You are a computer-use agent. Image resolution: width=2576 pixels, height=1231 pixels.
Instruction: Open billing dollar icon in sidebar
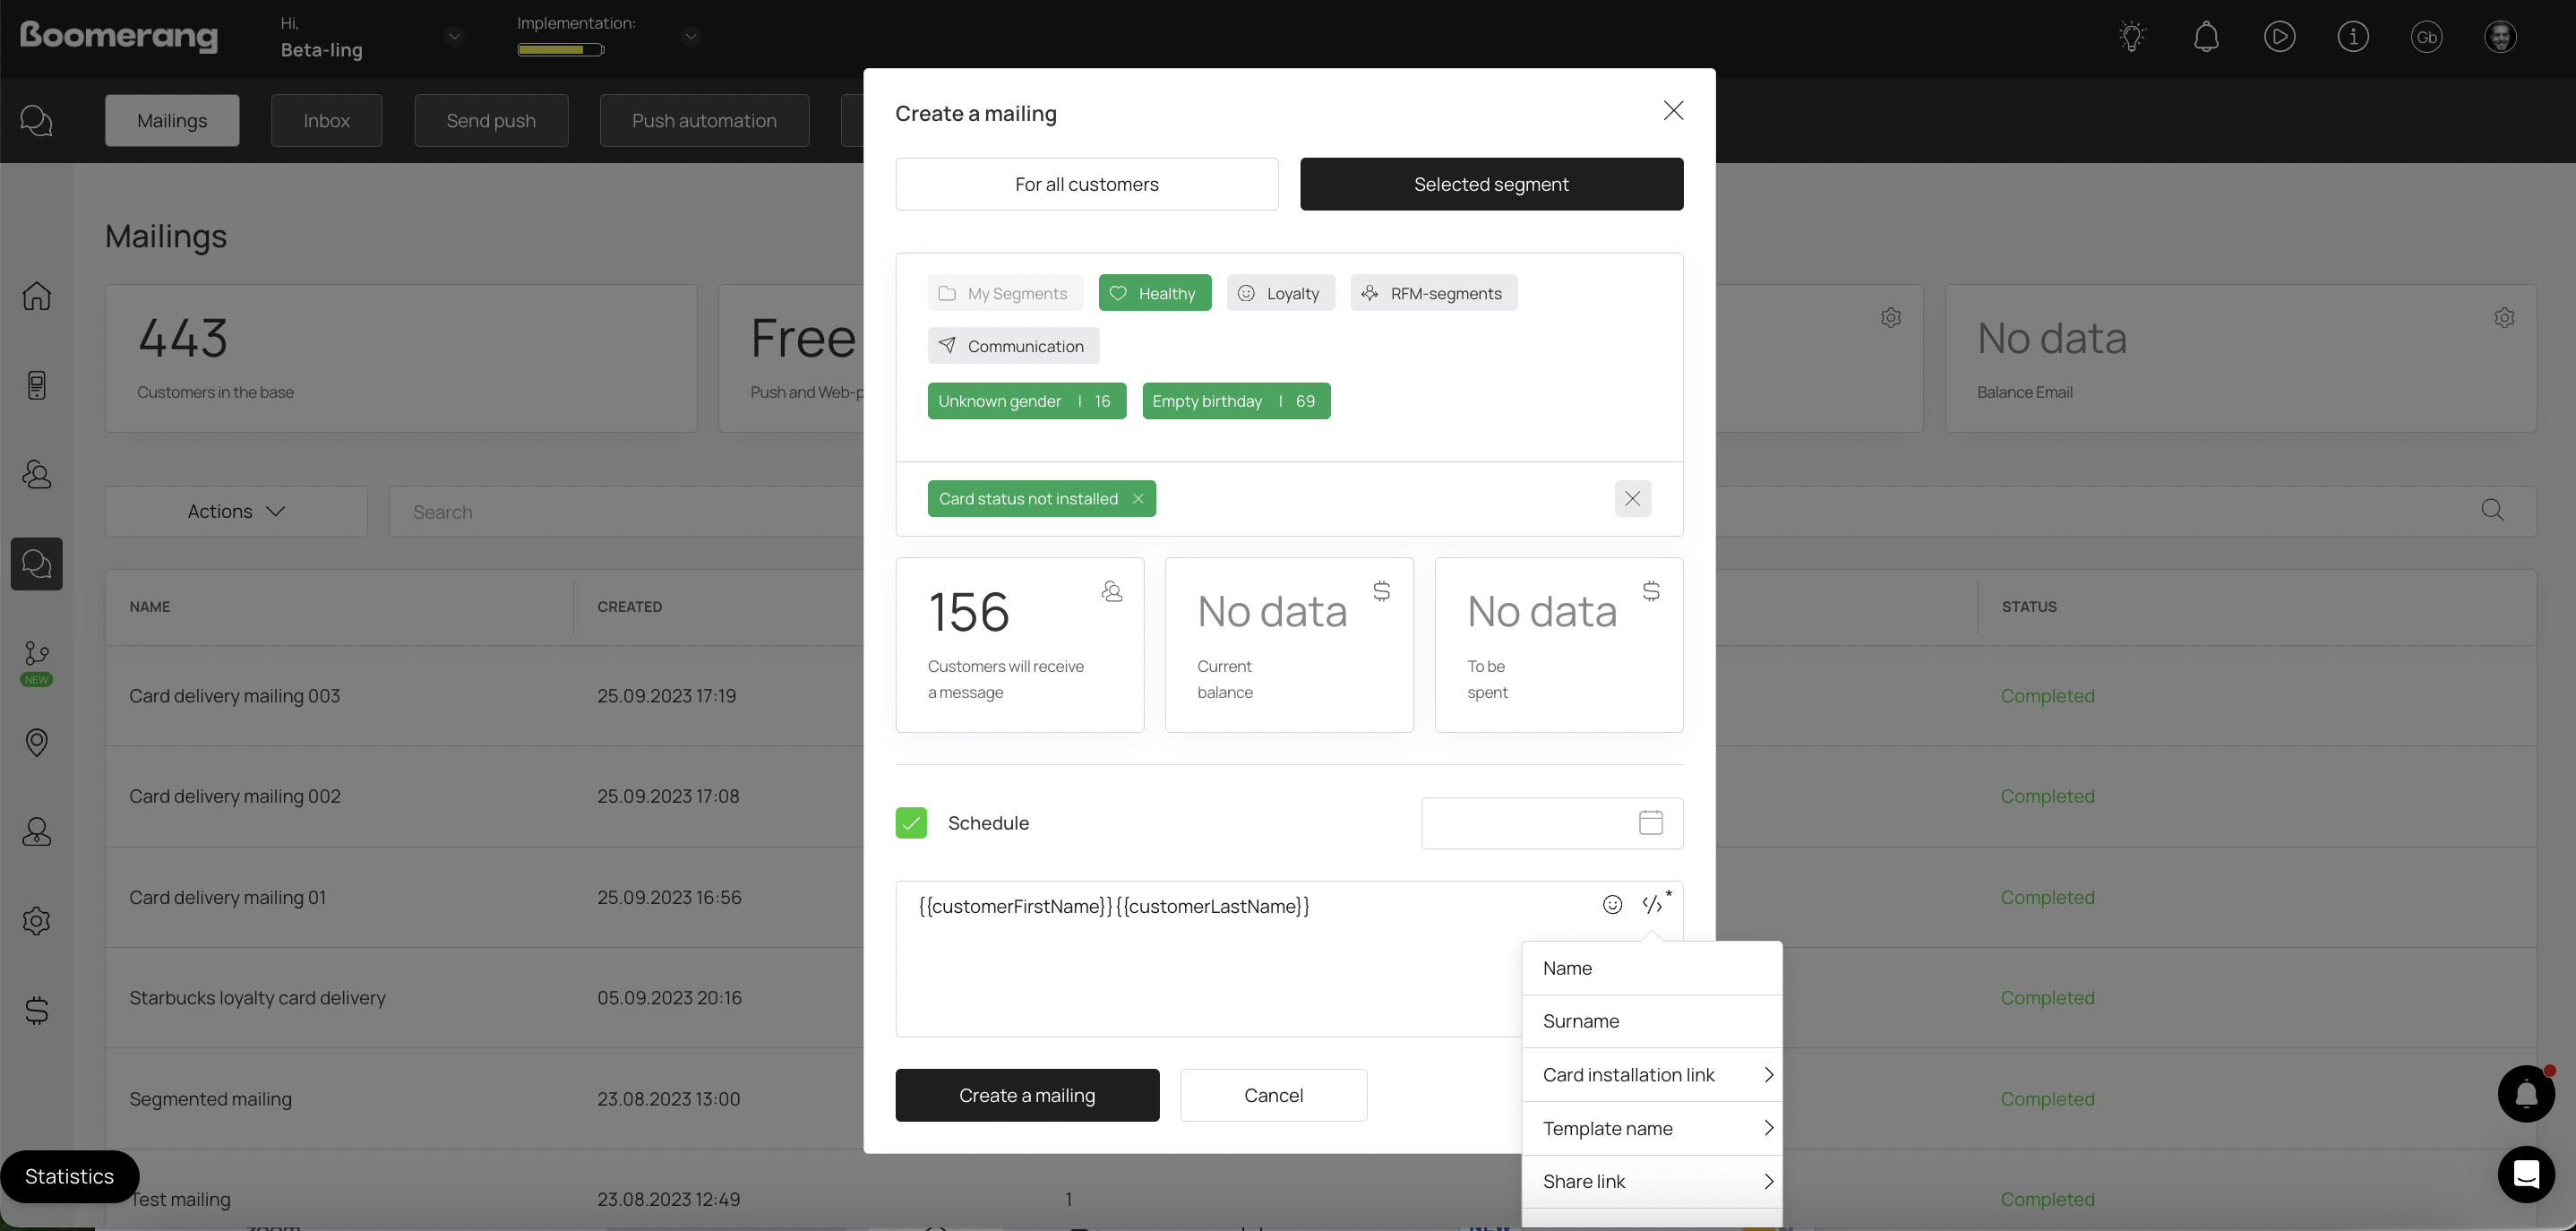click(37, 1011)
